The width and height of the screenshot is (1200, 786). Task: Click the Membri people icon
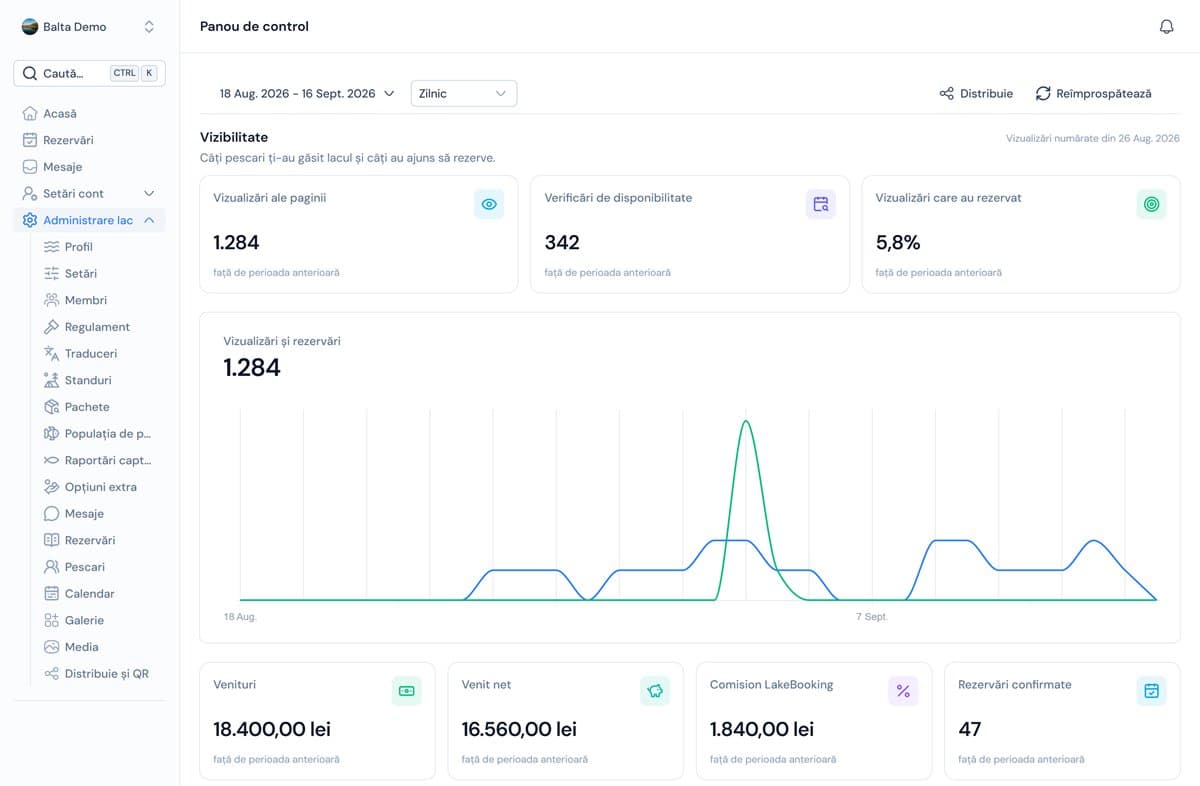point(52,300)
